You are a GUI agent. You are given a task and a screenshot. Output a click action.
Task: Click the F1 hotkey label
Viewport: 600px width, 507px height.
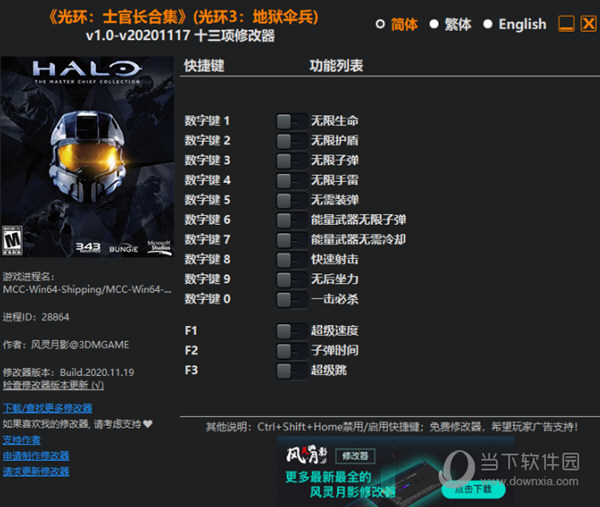[x=191, y=331]
